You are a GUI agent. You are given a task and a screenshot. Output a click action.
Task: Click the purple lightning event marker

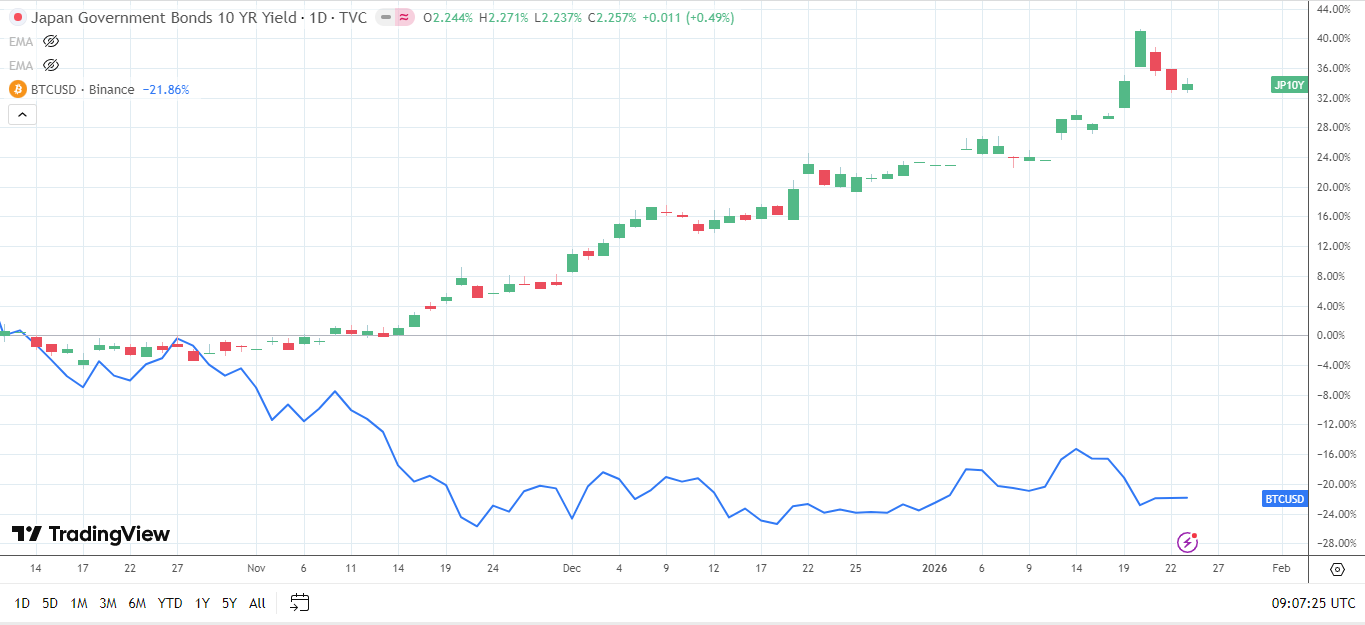tap(1188, 542)
